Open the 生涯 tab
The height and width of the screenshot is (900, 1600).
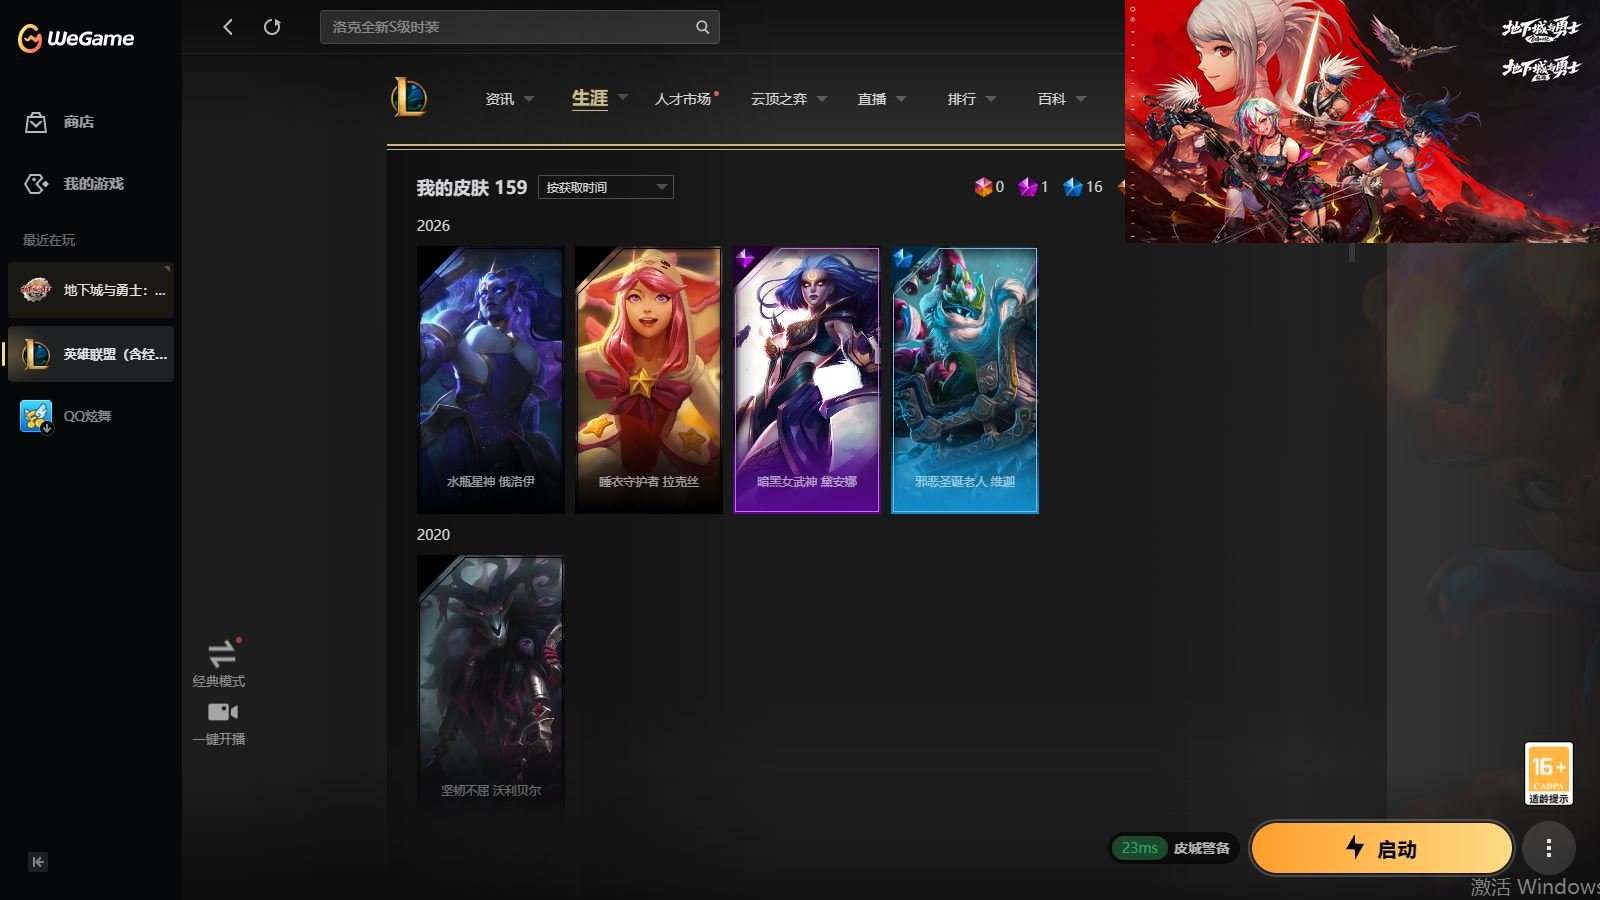[x=590, y=98]
